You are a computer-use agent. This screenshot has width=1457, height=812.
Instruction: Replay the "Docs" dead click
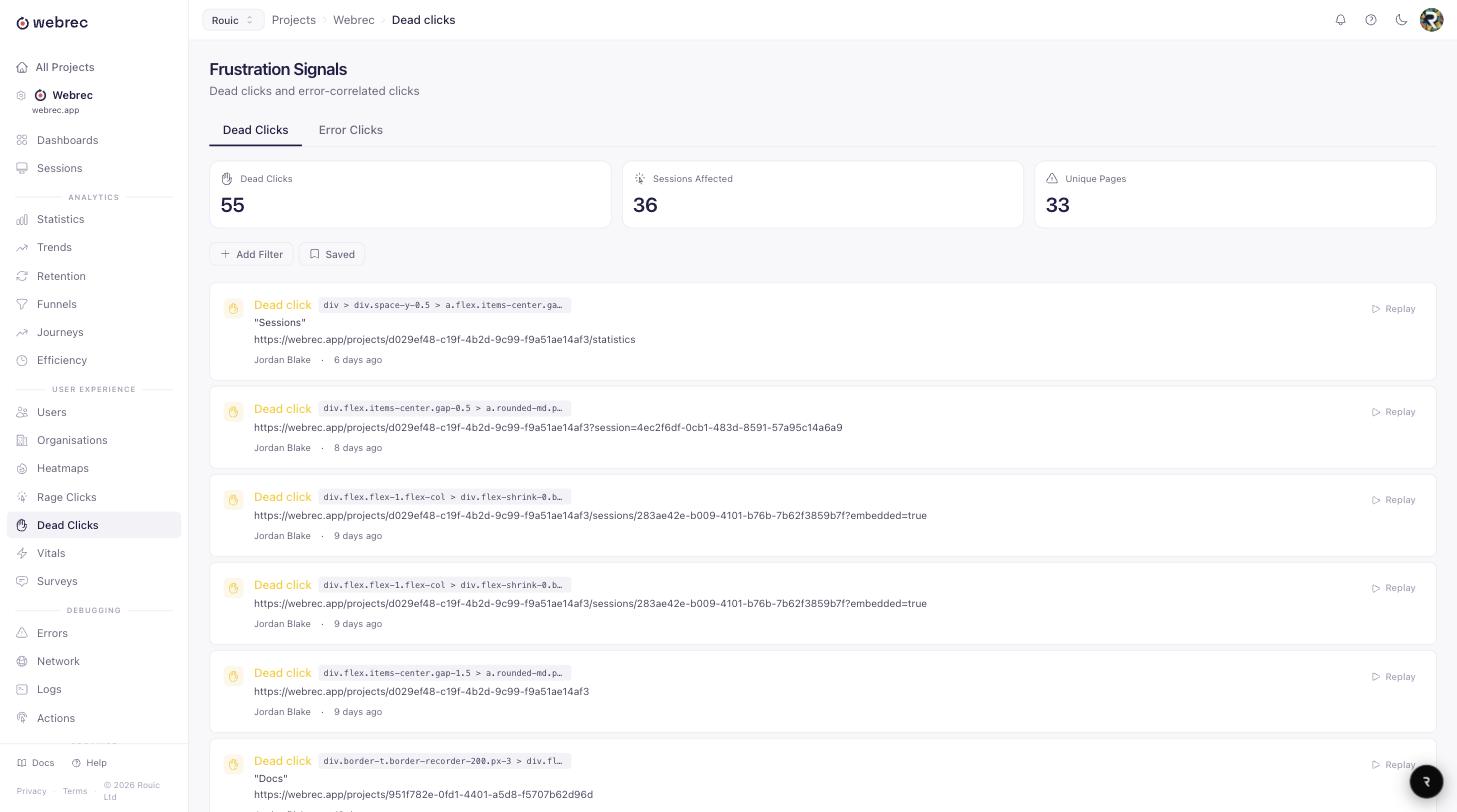(x=1393, y=765)
